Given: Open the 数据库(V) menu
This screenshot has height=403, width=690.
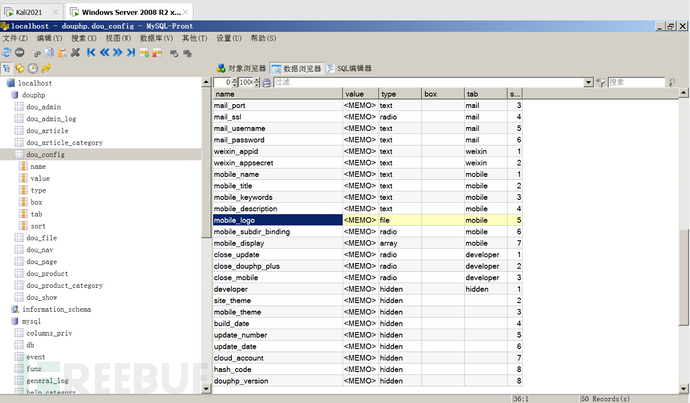Looking at the screenshot, I should click(158, 38).
